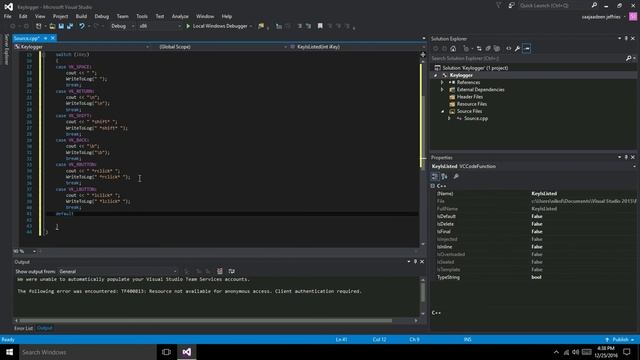
Task: Open the Build menu
Action: [81, 16]
